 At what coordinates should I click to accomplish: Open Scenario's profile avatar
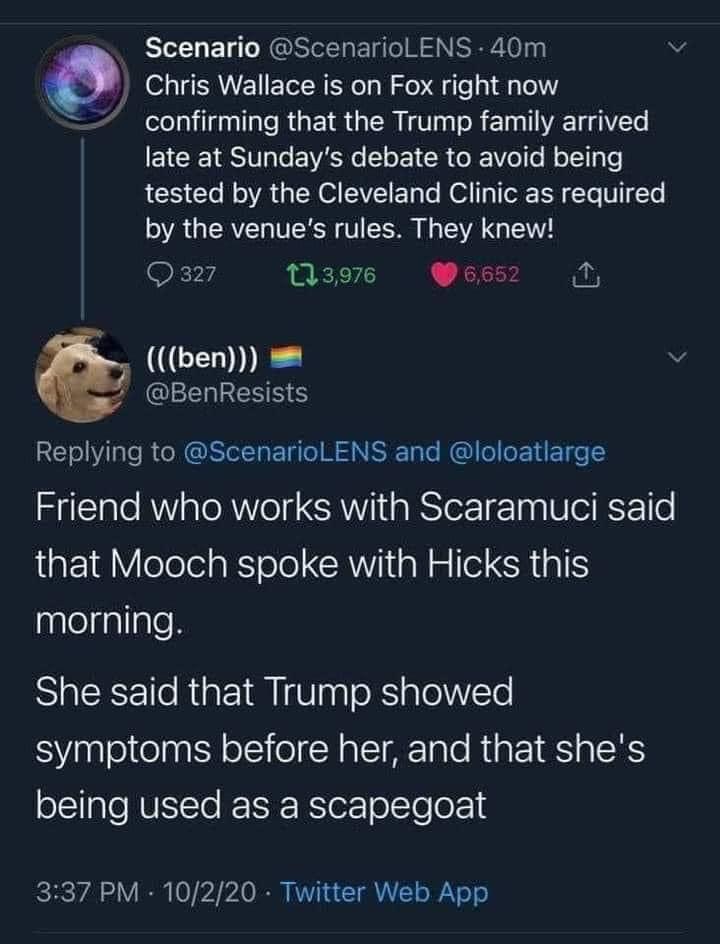(x=82, y=82)
